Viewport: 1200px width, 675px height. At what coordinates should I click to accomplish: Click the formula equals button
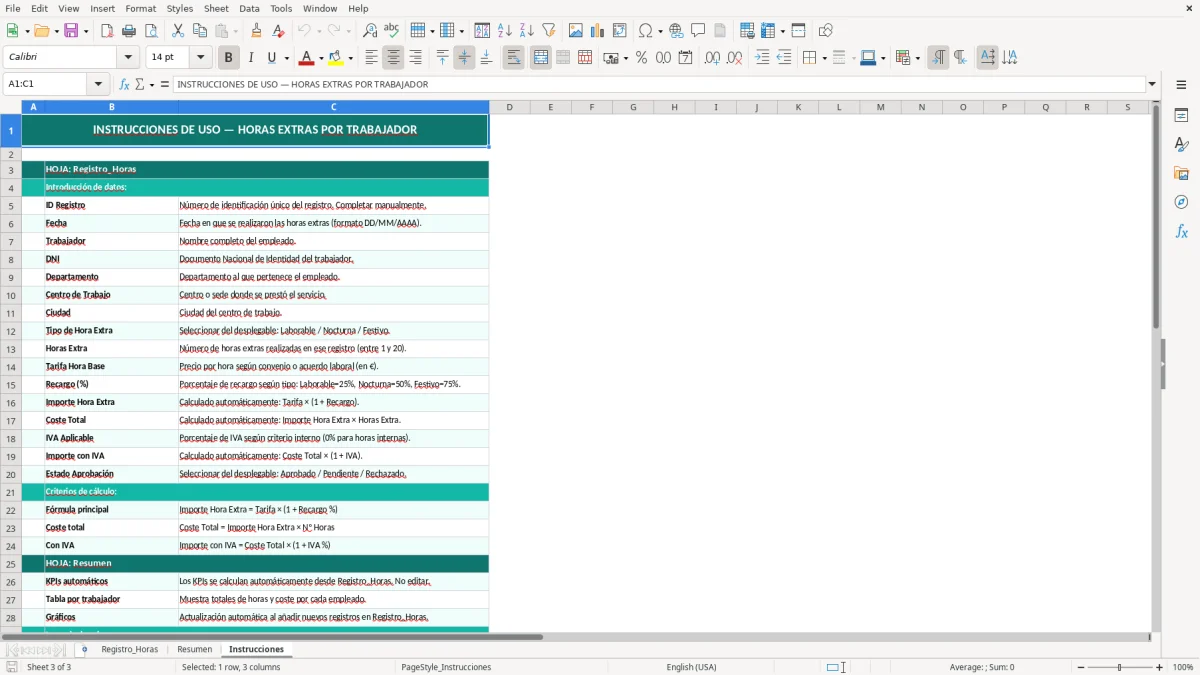(165, 84)
